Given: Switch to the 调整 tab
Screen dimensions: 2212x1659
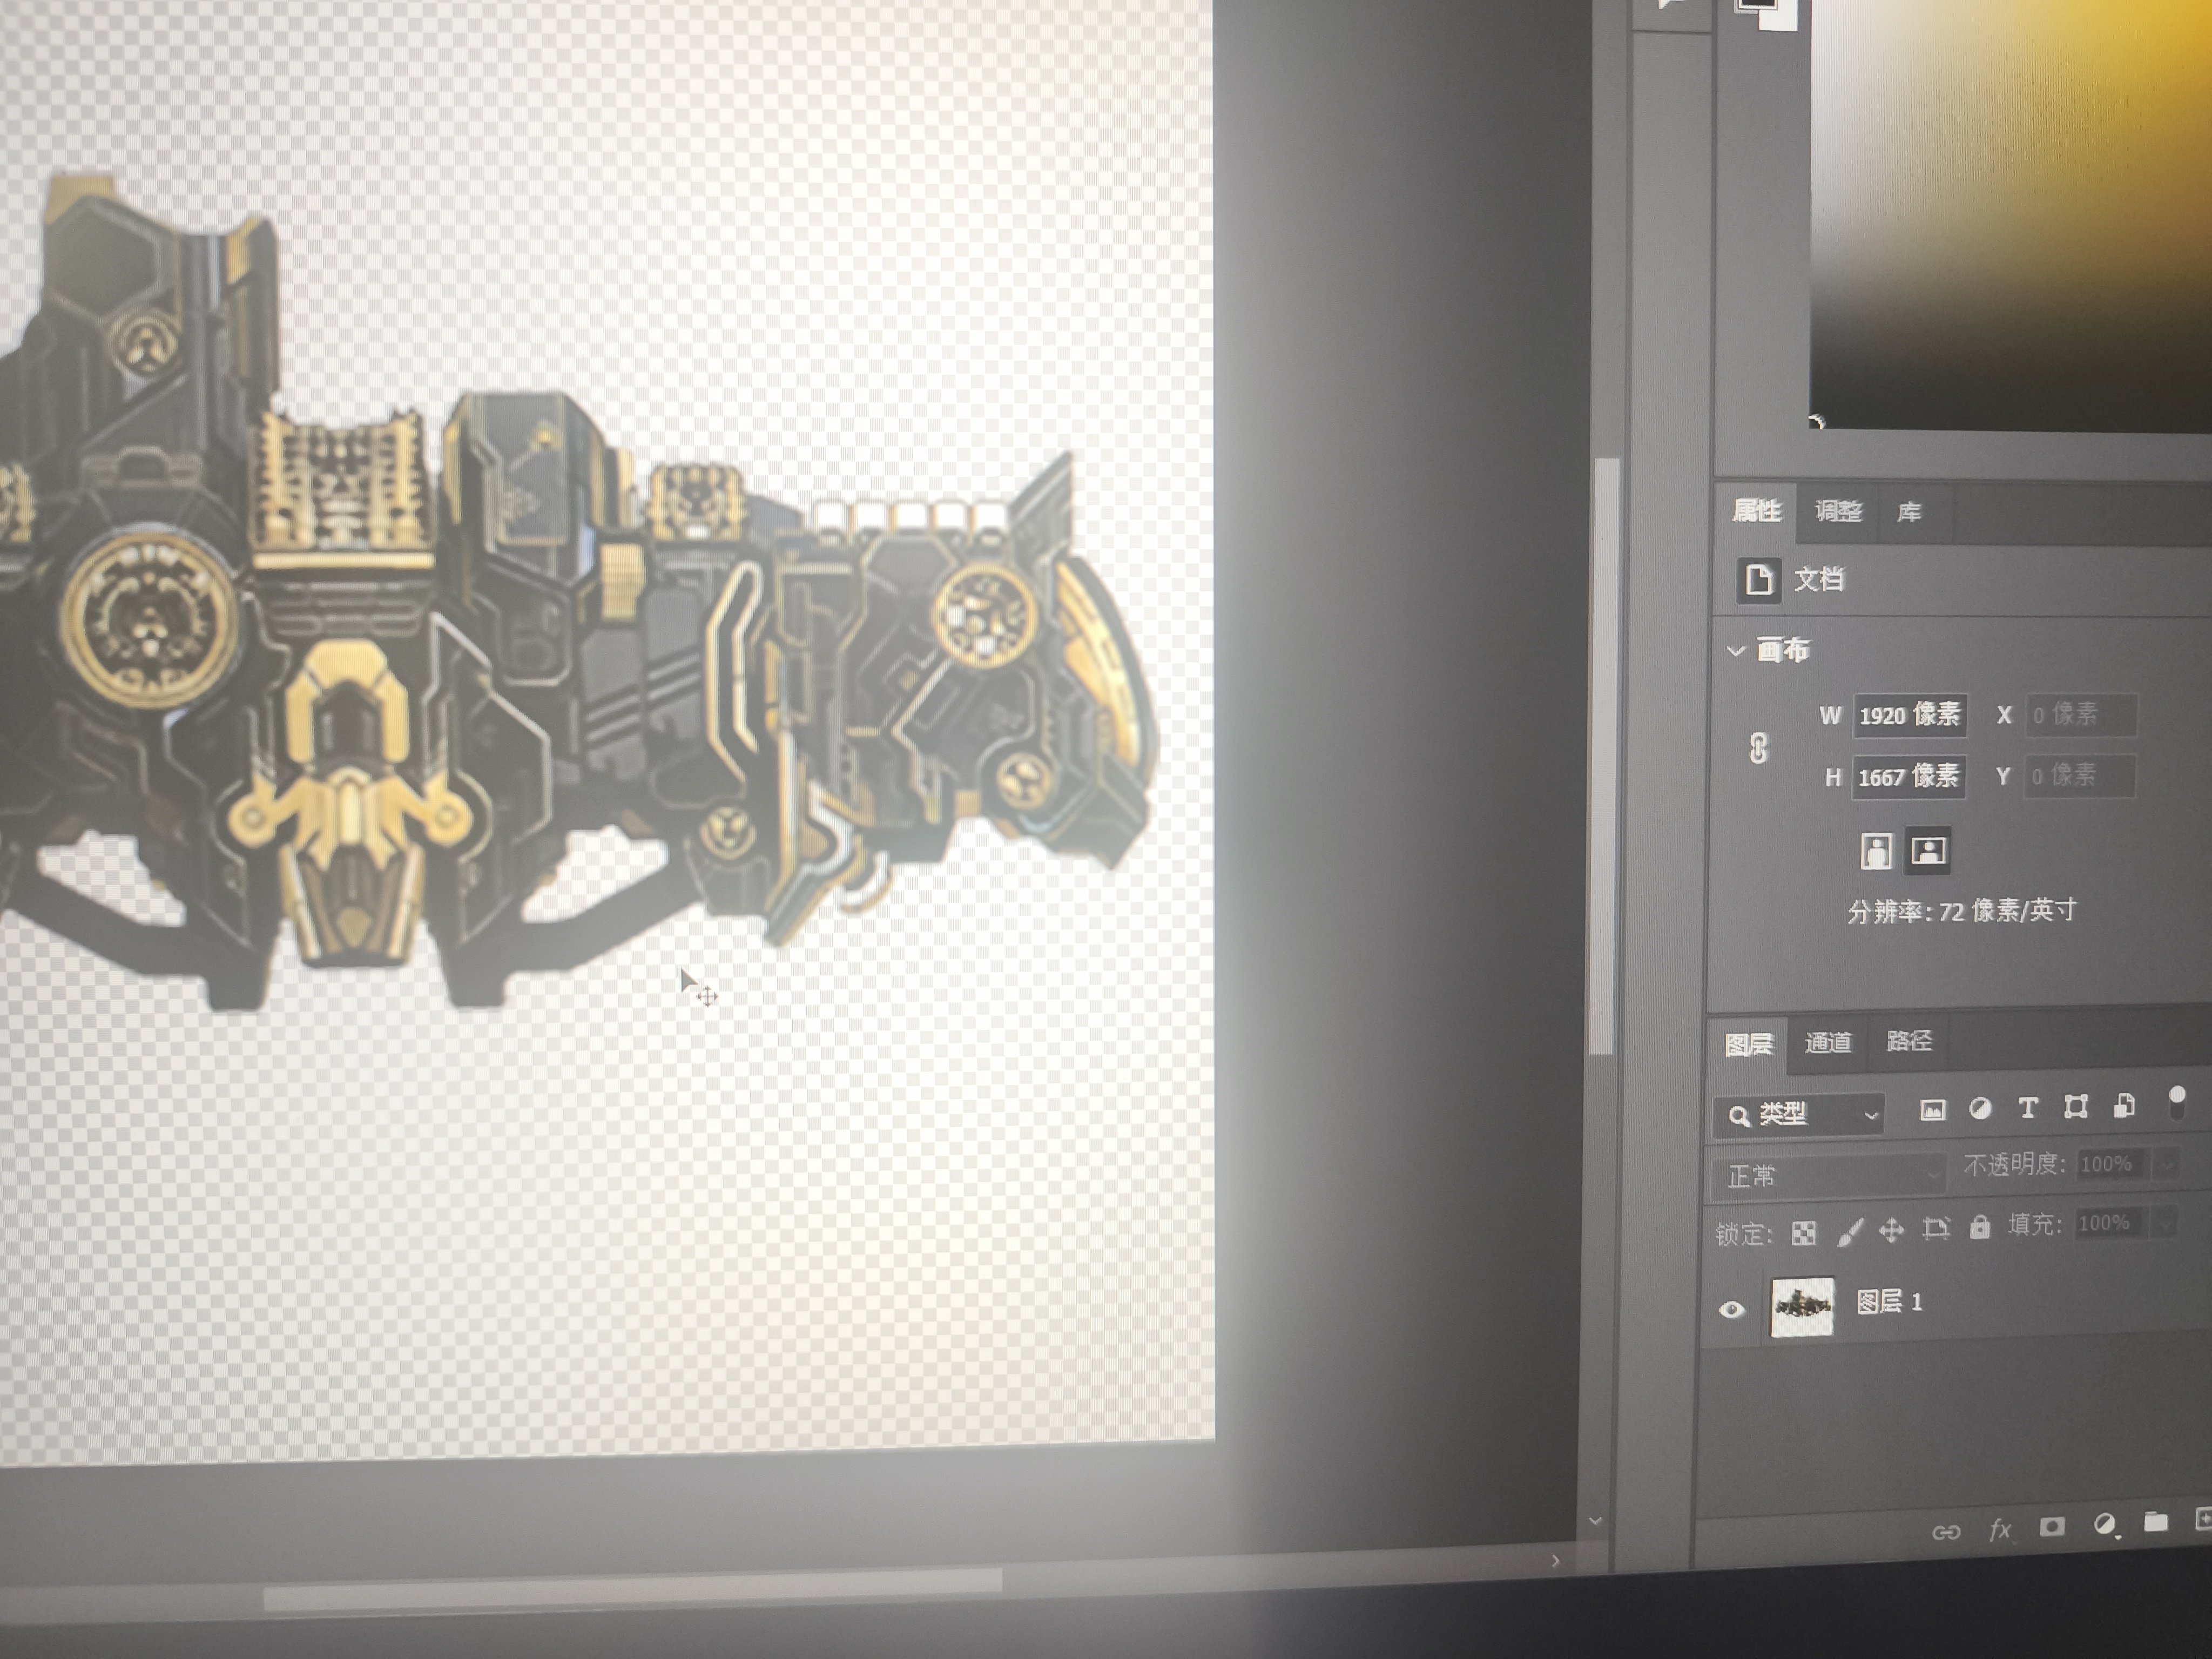Looking at the screenshot, I should (1838, 512).
